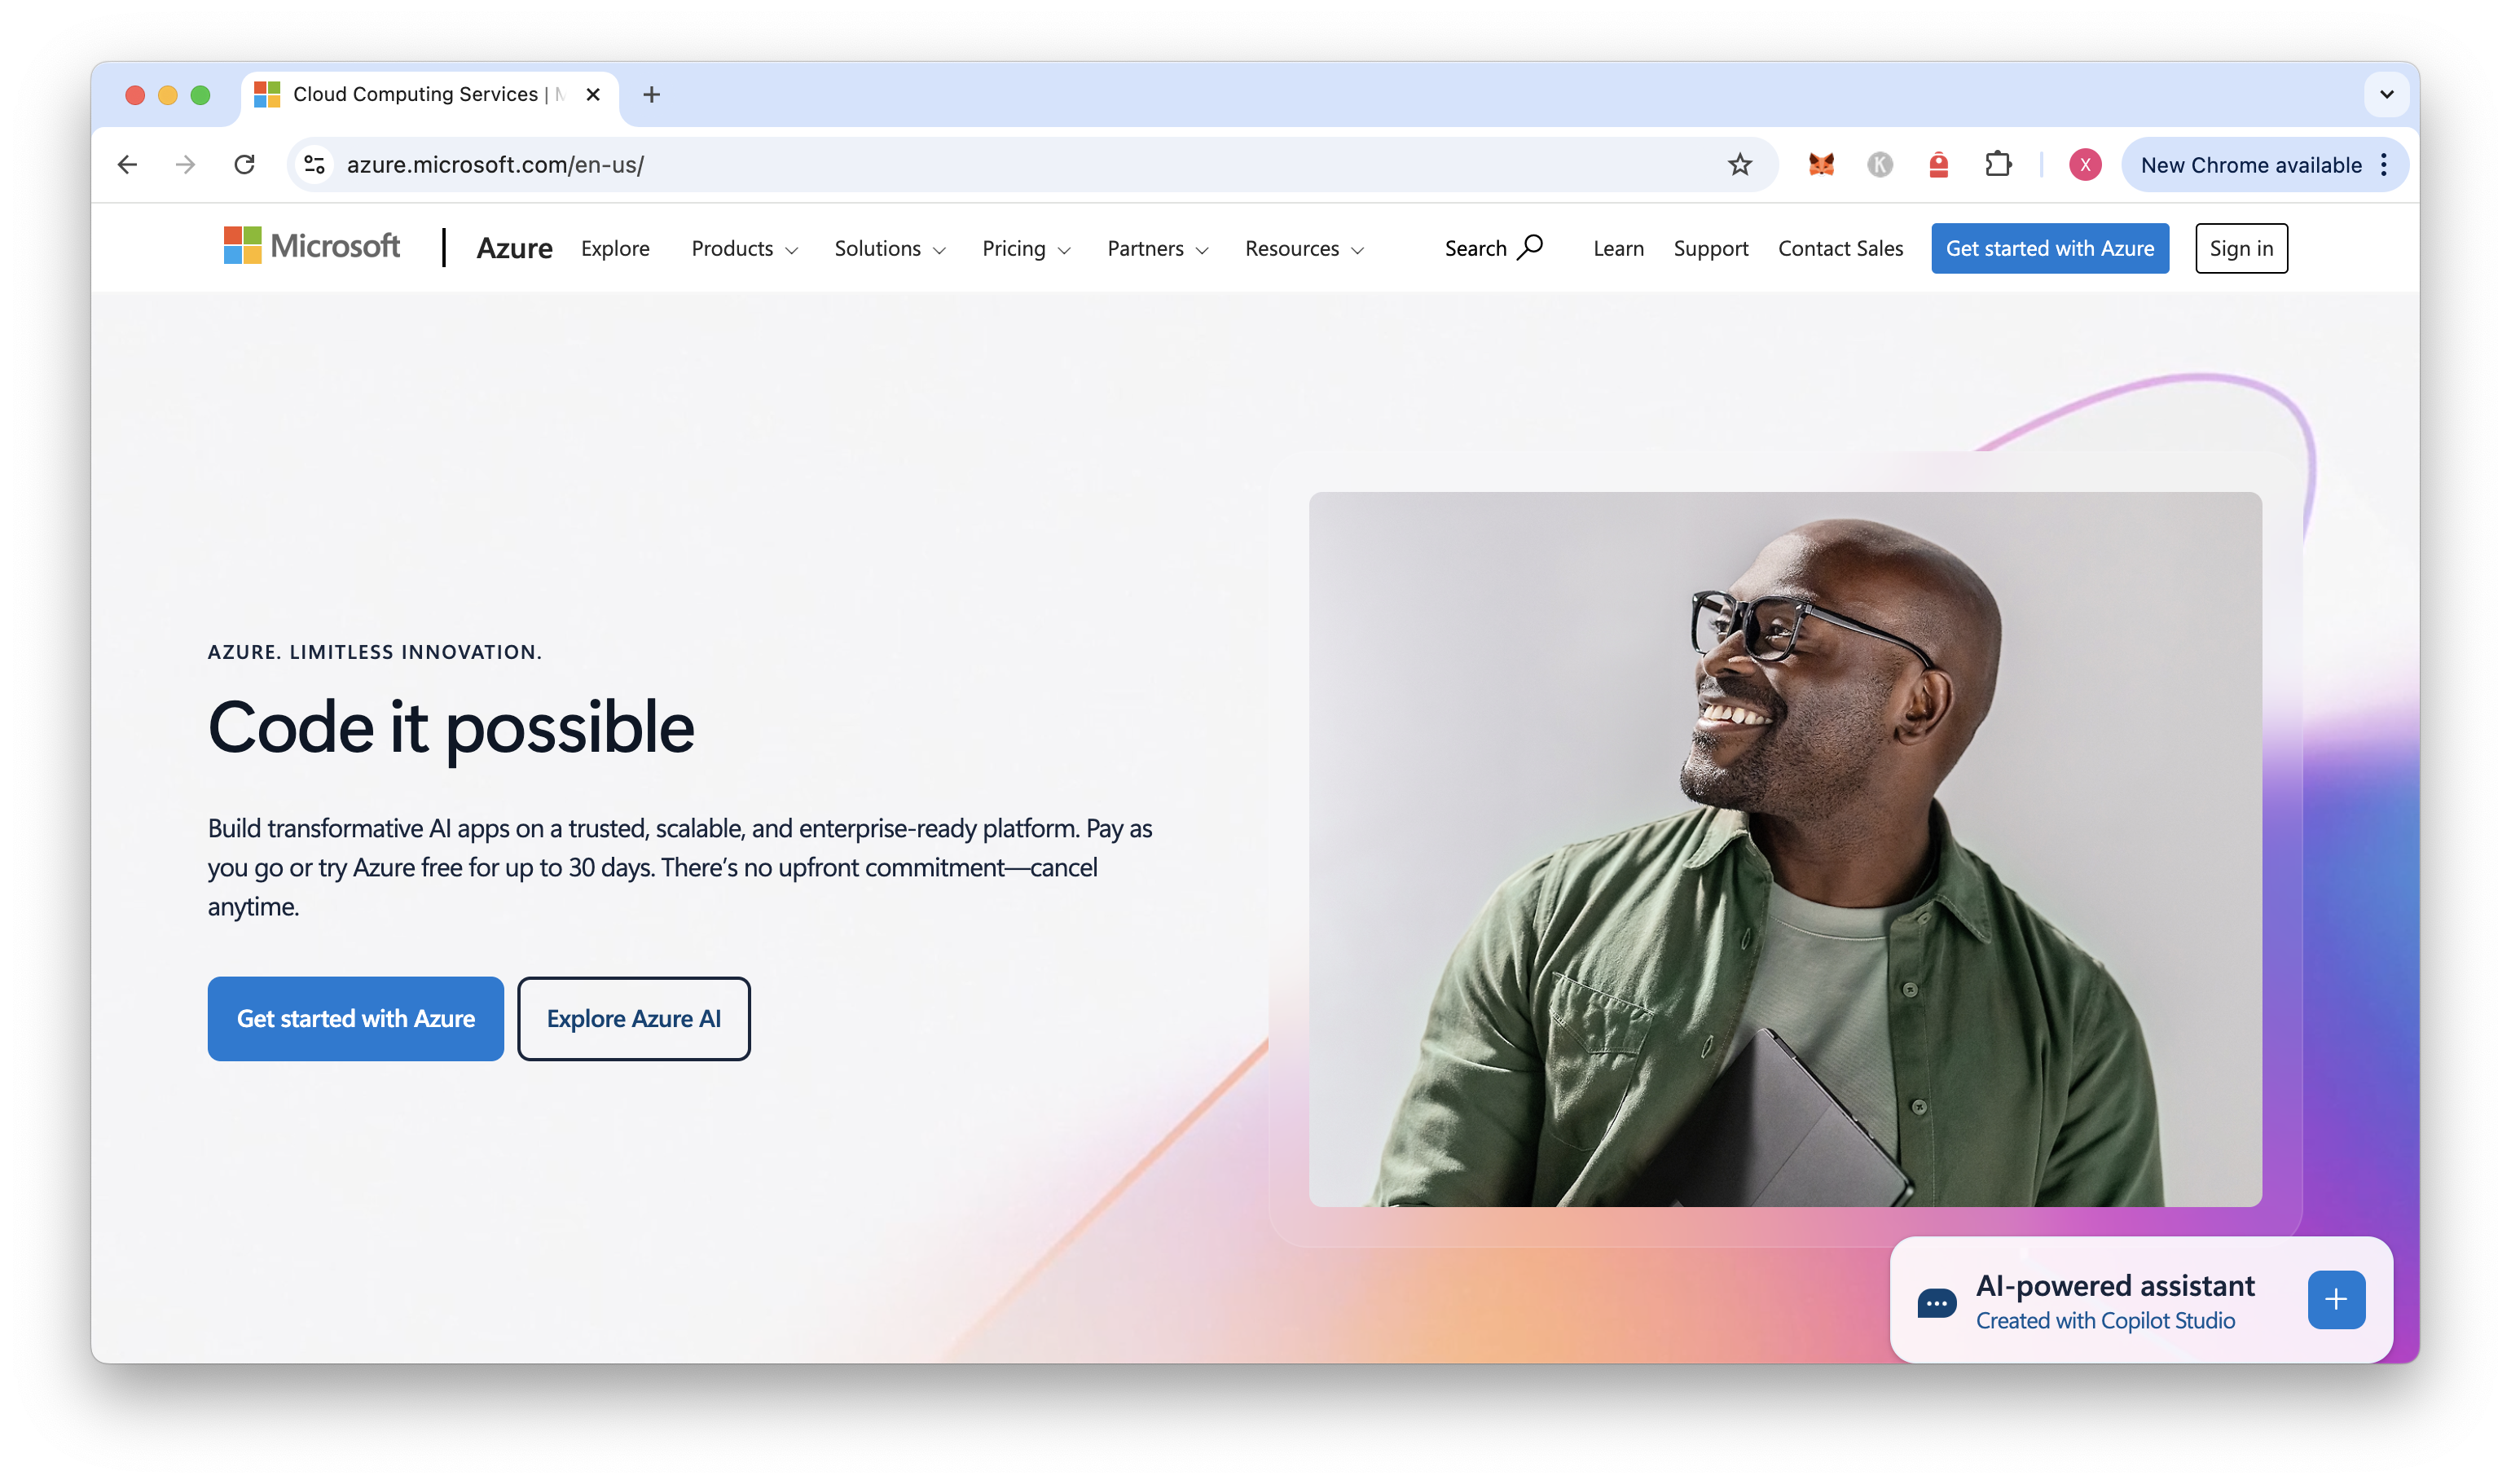Image resolution: width=2511 pixels, height=1484 pixels.
Task: Open the Explore menu item
Action: (615, 249)
